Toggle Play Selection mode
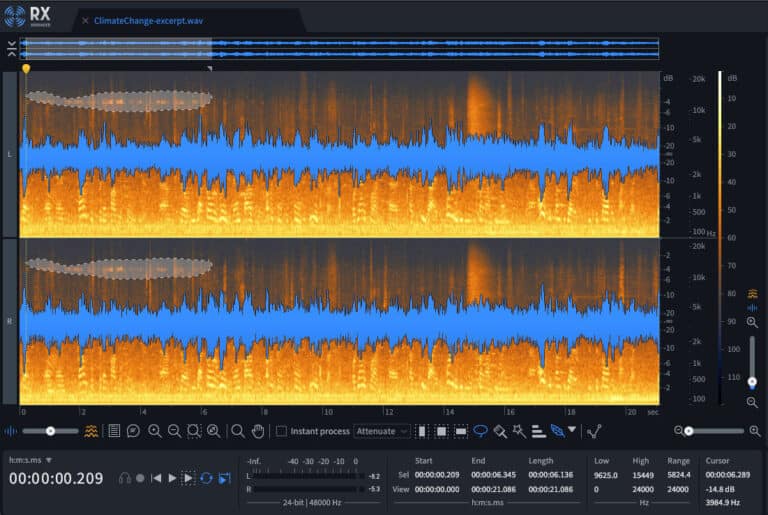 click(188, 478)
